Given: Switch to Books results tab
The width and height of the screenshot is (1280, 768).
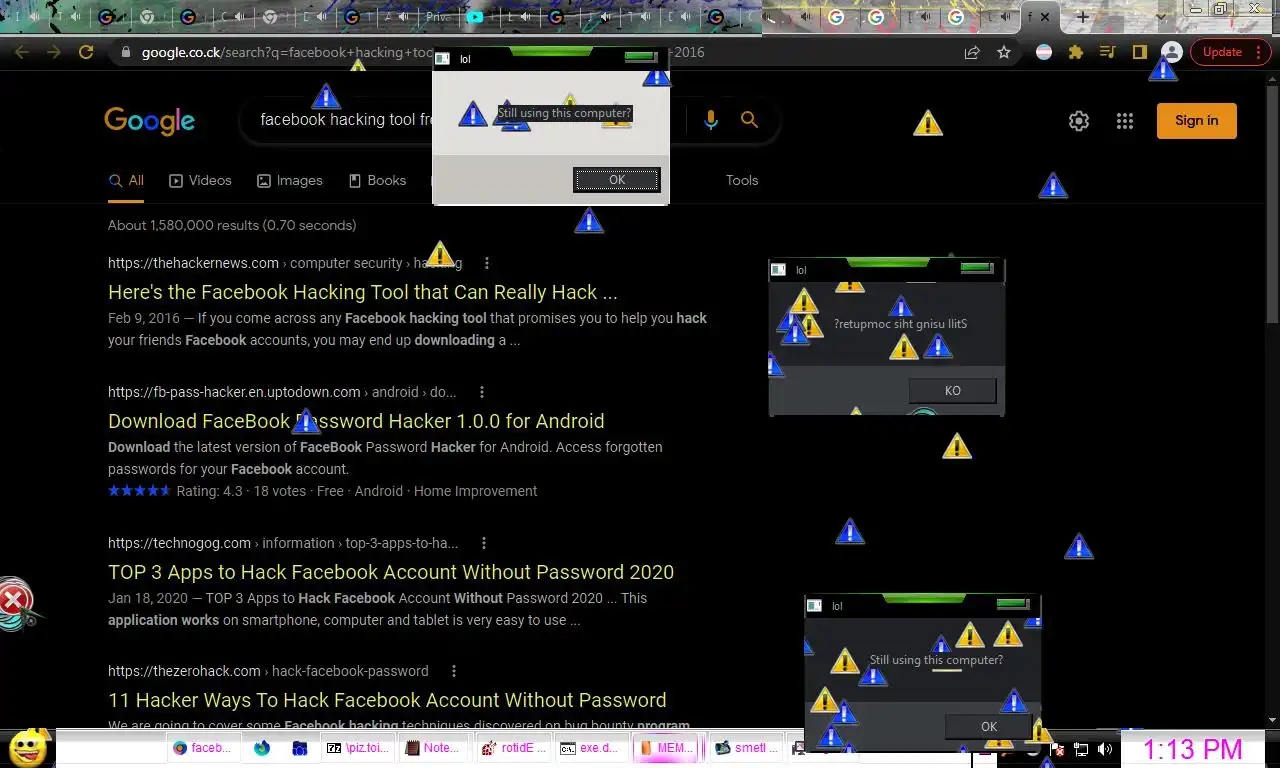Looking at the screenshot, I should [x=377, y=181].
